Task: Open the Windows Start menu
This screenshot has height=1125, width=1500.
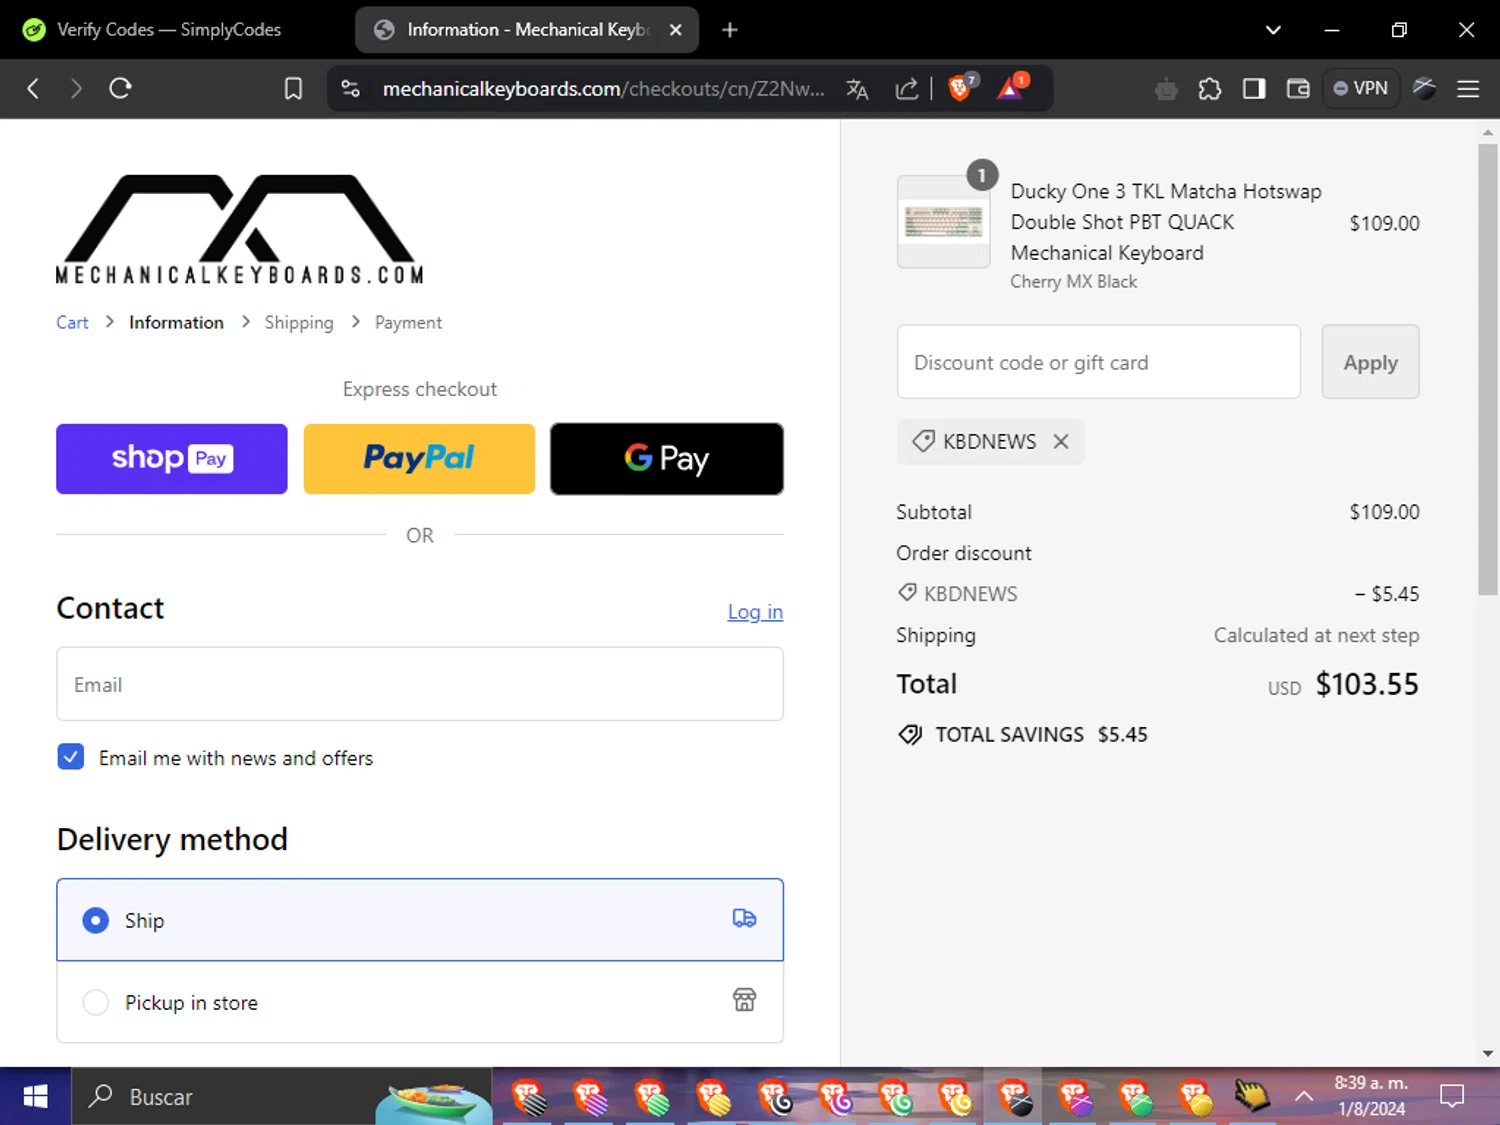Action: tap(35, 1097)
